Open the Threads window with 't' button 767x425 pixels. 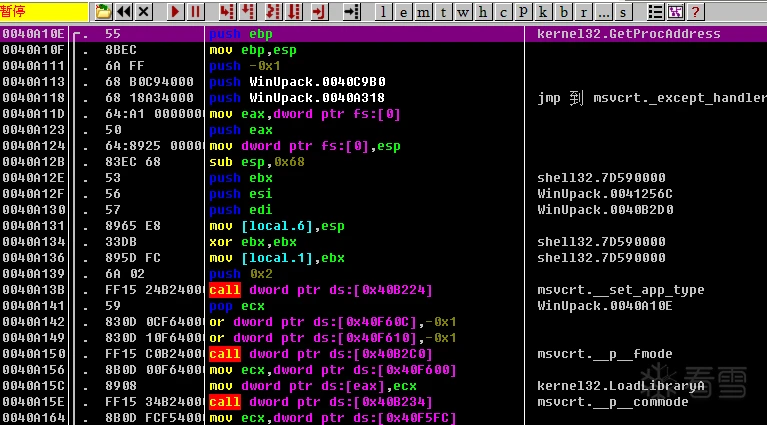(x=443, y=12)
